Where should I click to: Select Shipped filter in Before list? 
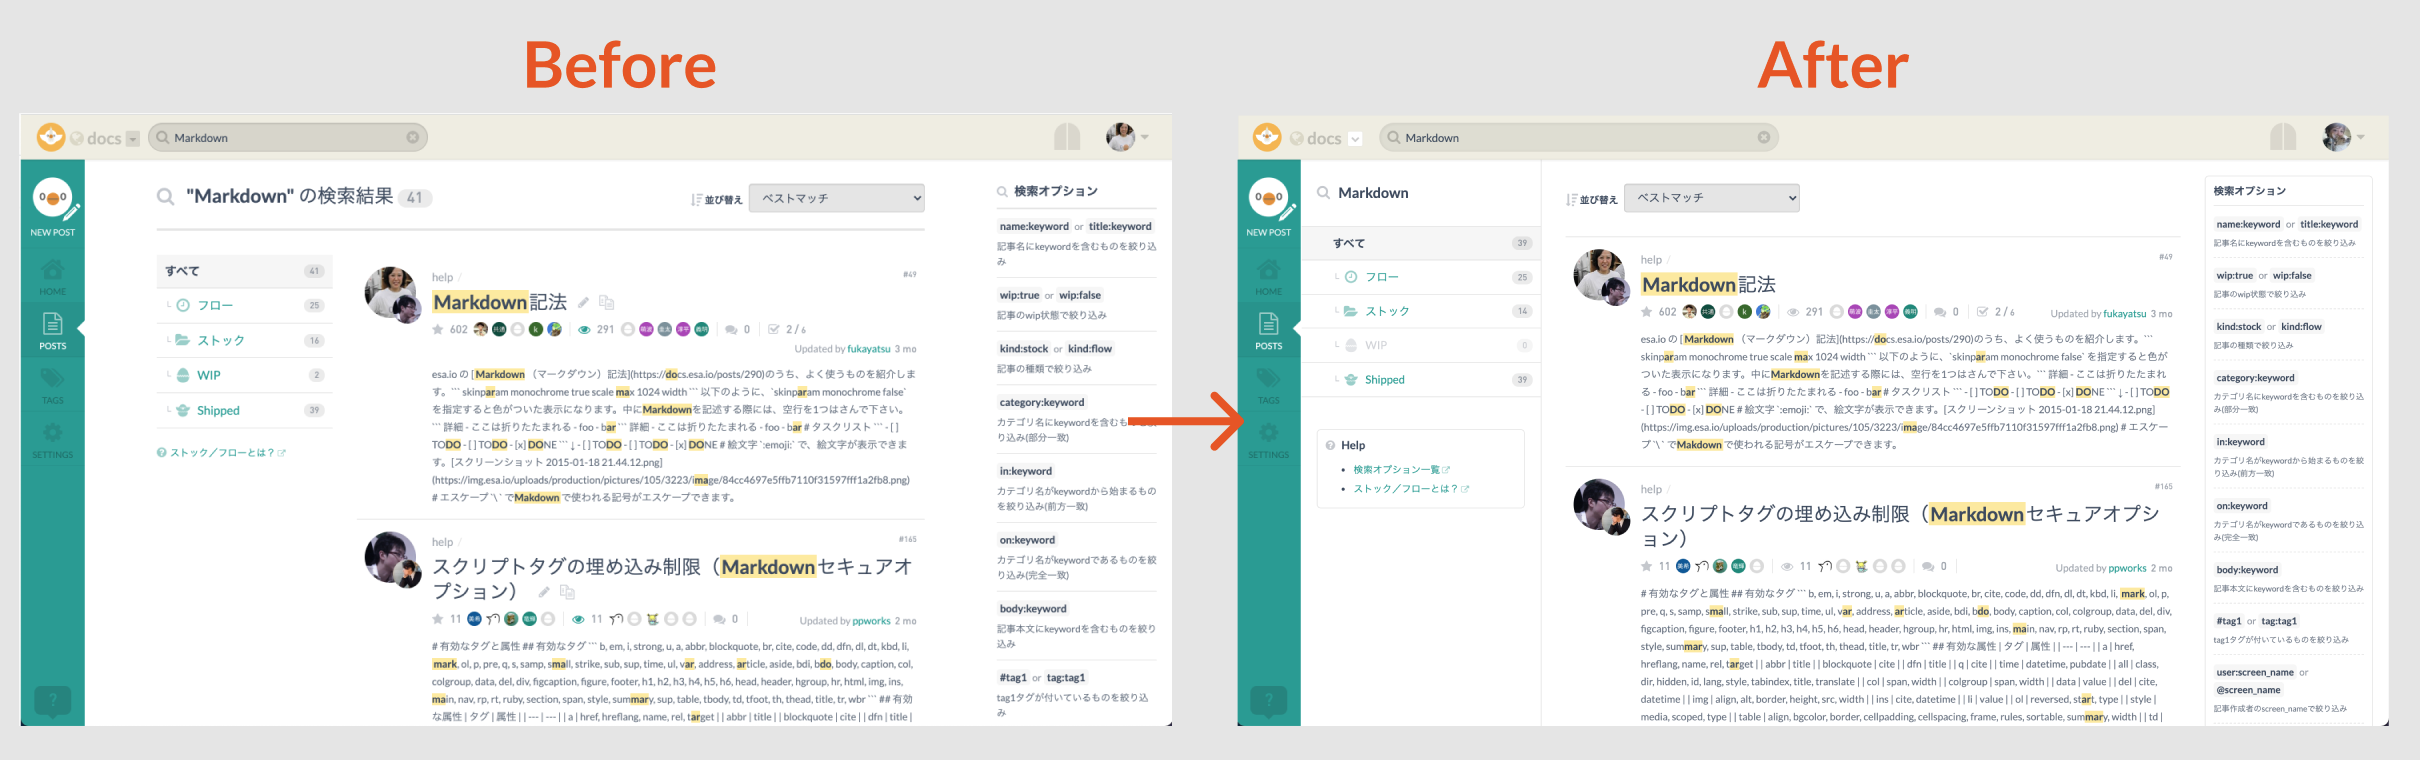click(x=244, y=410)
